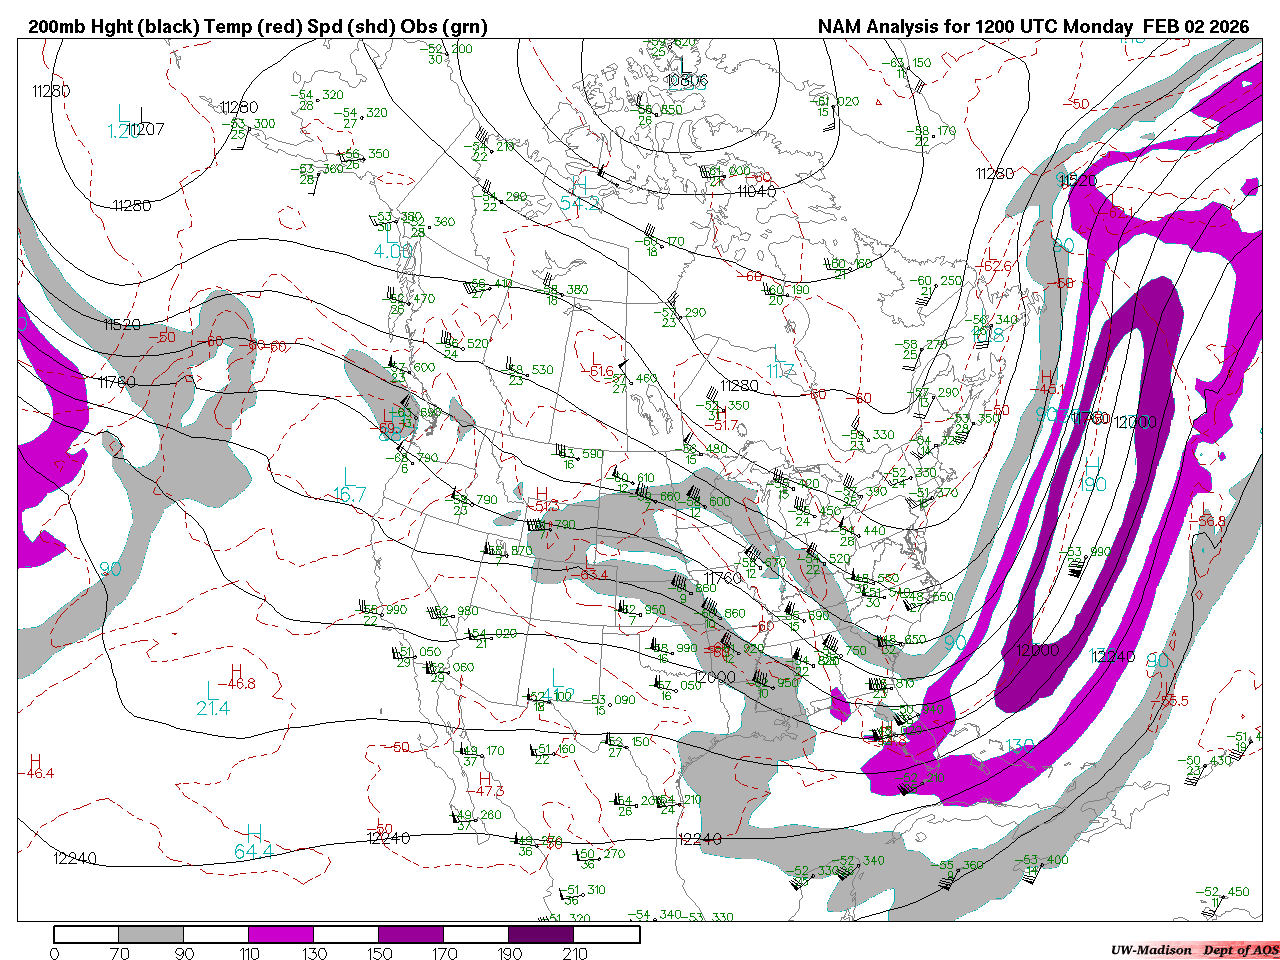Click the cyan L 16.7 marker
Screen dimensions: 1280x960
(x=349, y=486)
